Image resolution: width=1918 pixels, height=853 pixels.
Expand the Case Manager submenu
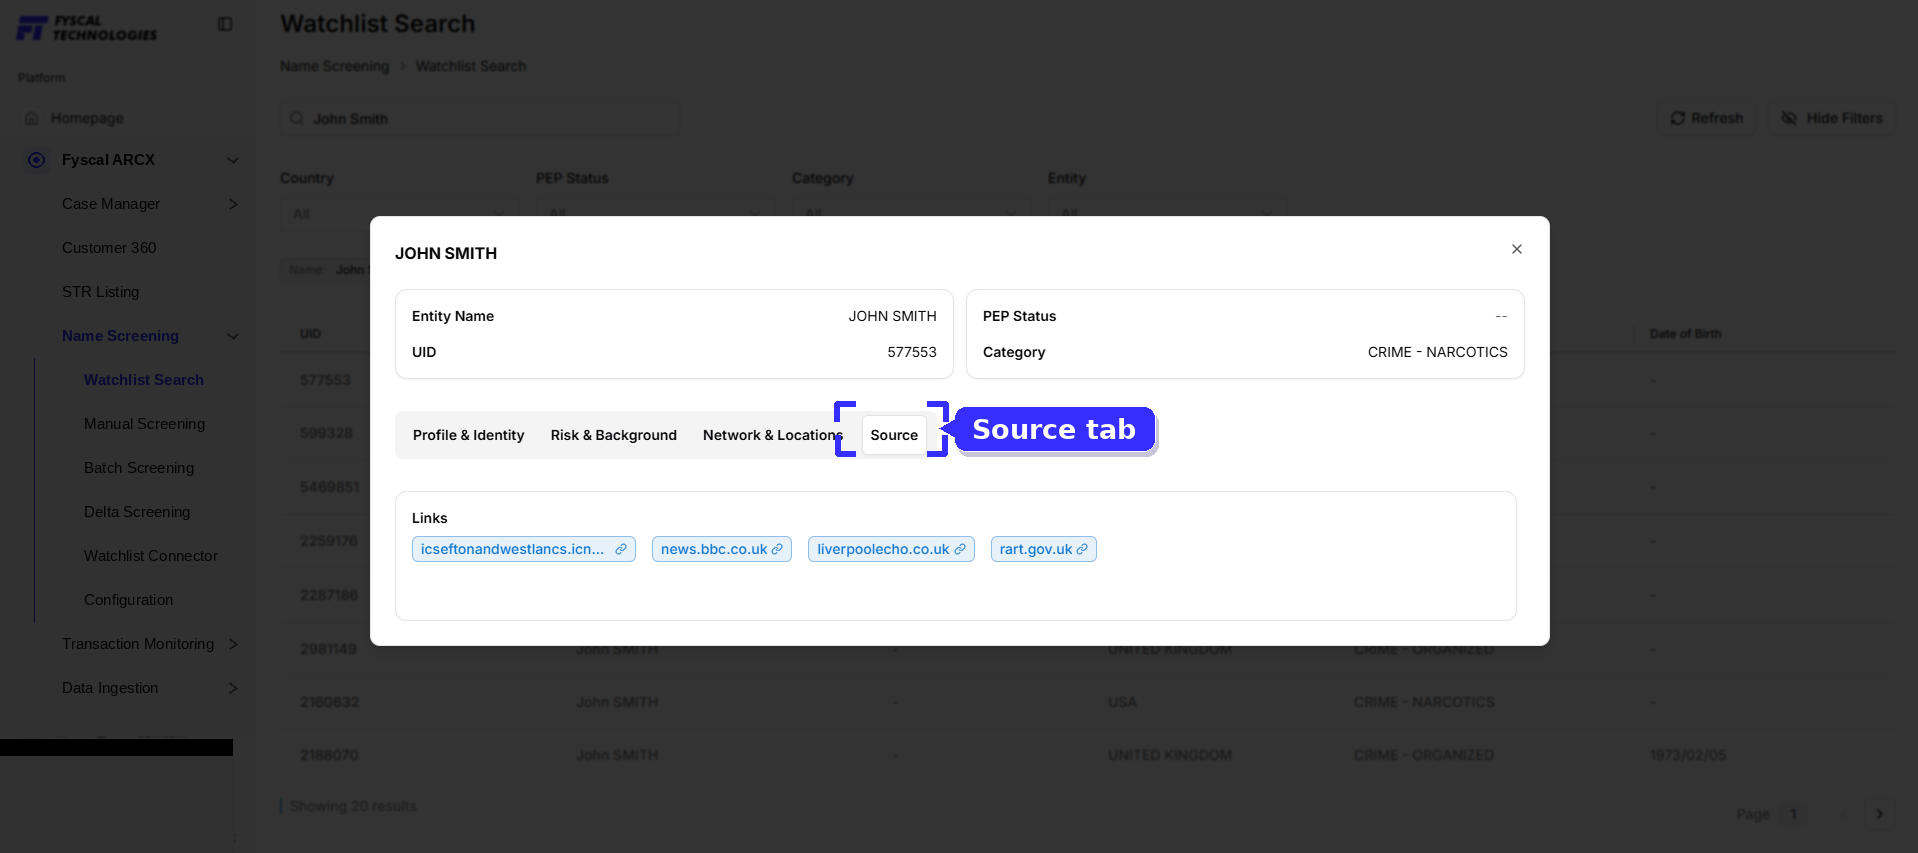click(233, 204)
